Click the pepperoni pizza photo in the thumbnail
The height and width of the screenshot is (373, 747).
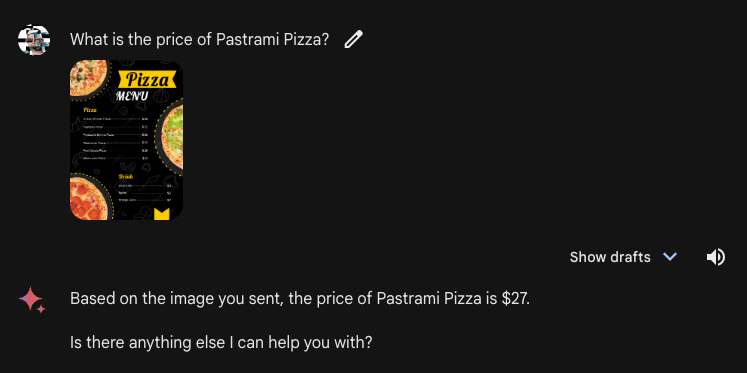tap(90, 198)
